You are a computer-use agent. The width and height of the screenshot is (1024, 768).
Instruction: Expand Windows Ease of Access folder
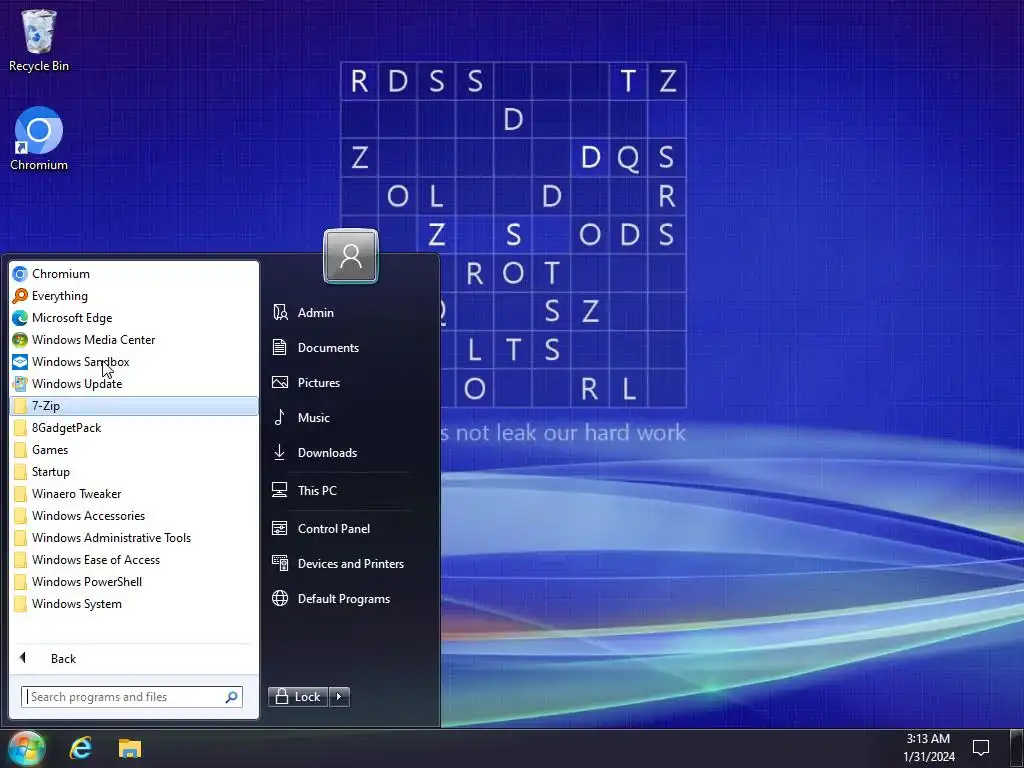click(134, 560)
